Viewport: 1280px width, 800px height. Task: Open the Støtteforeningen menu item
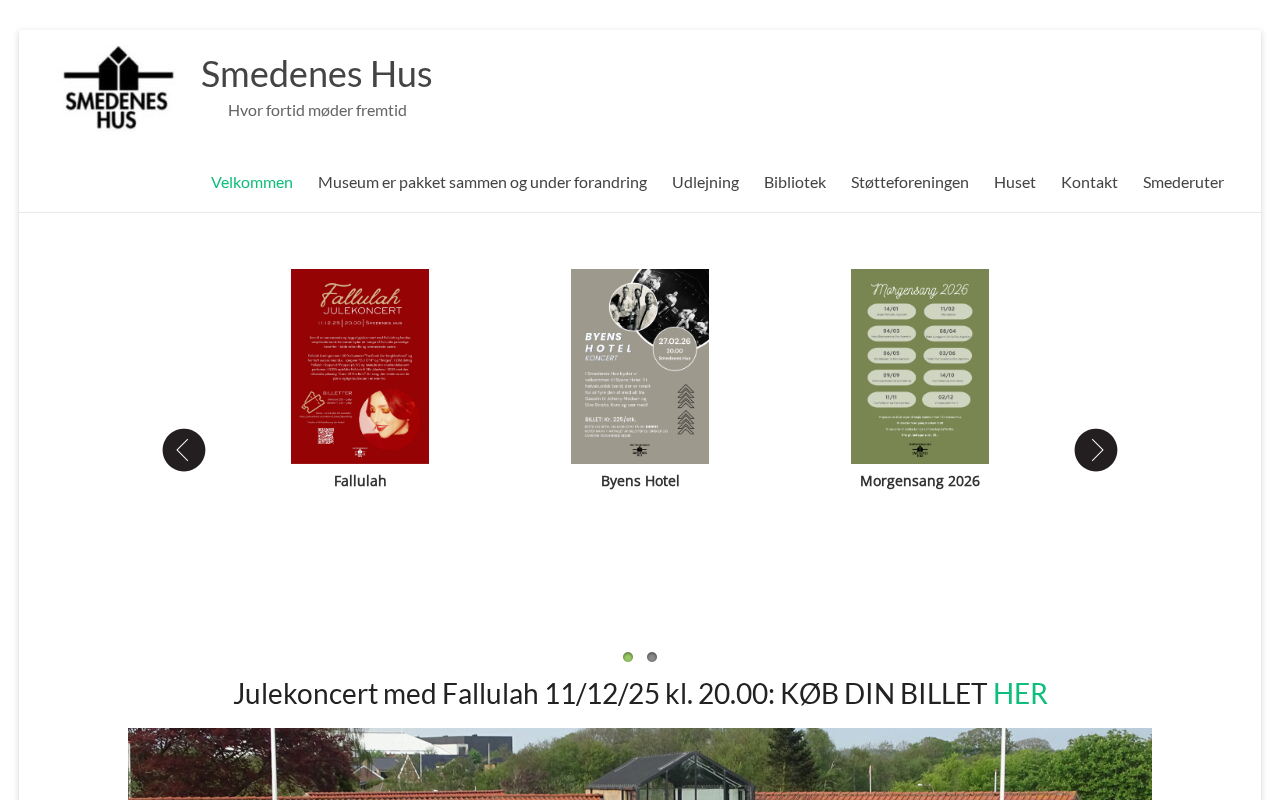pyautogui.click(x=910, y=182)
